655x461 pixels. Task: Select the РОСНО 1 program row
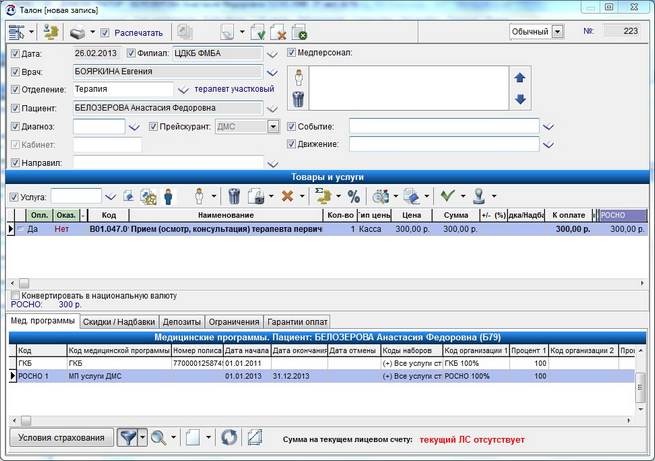[322, 376]
